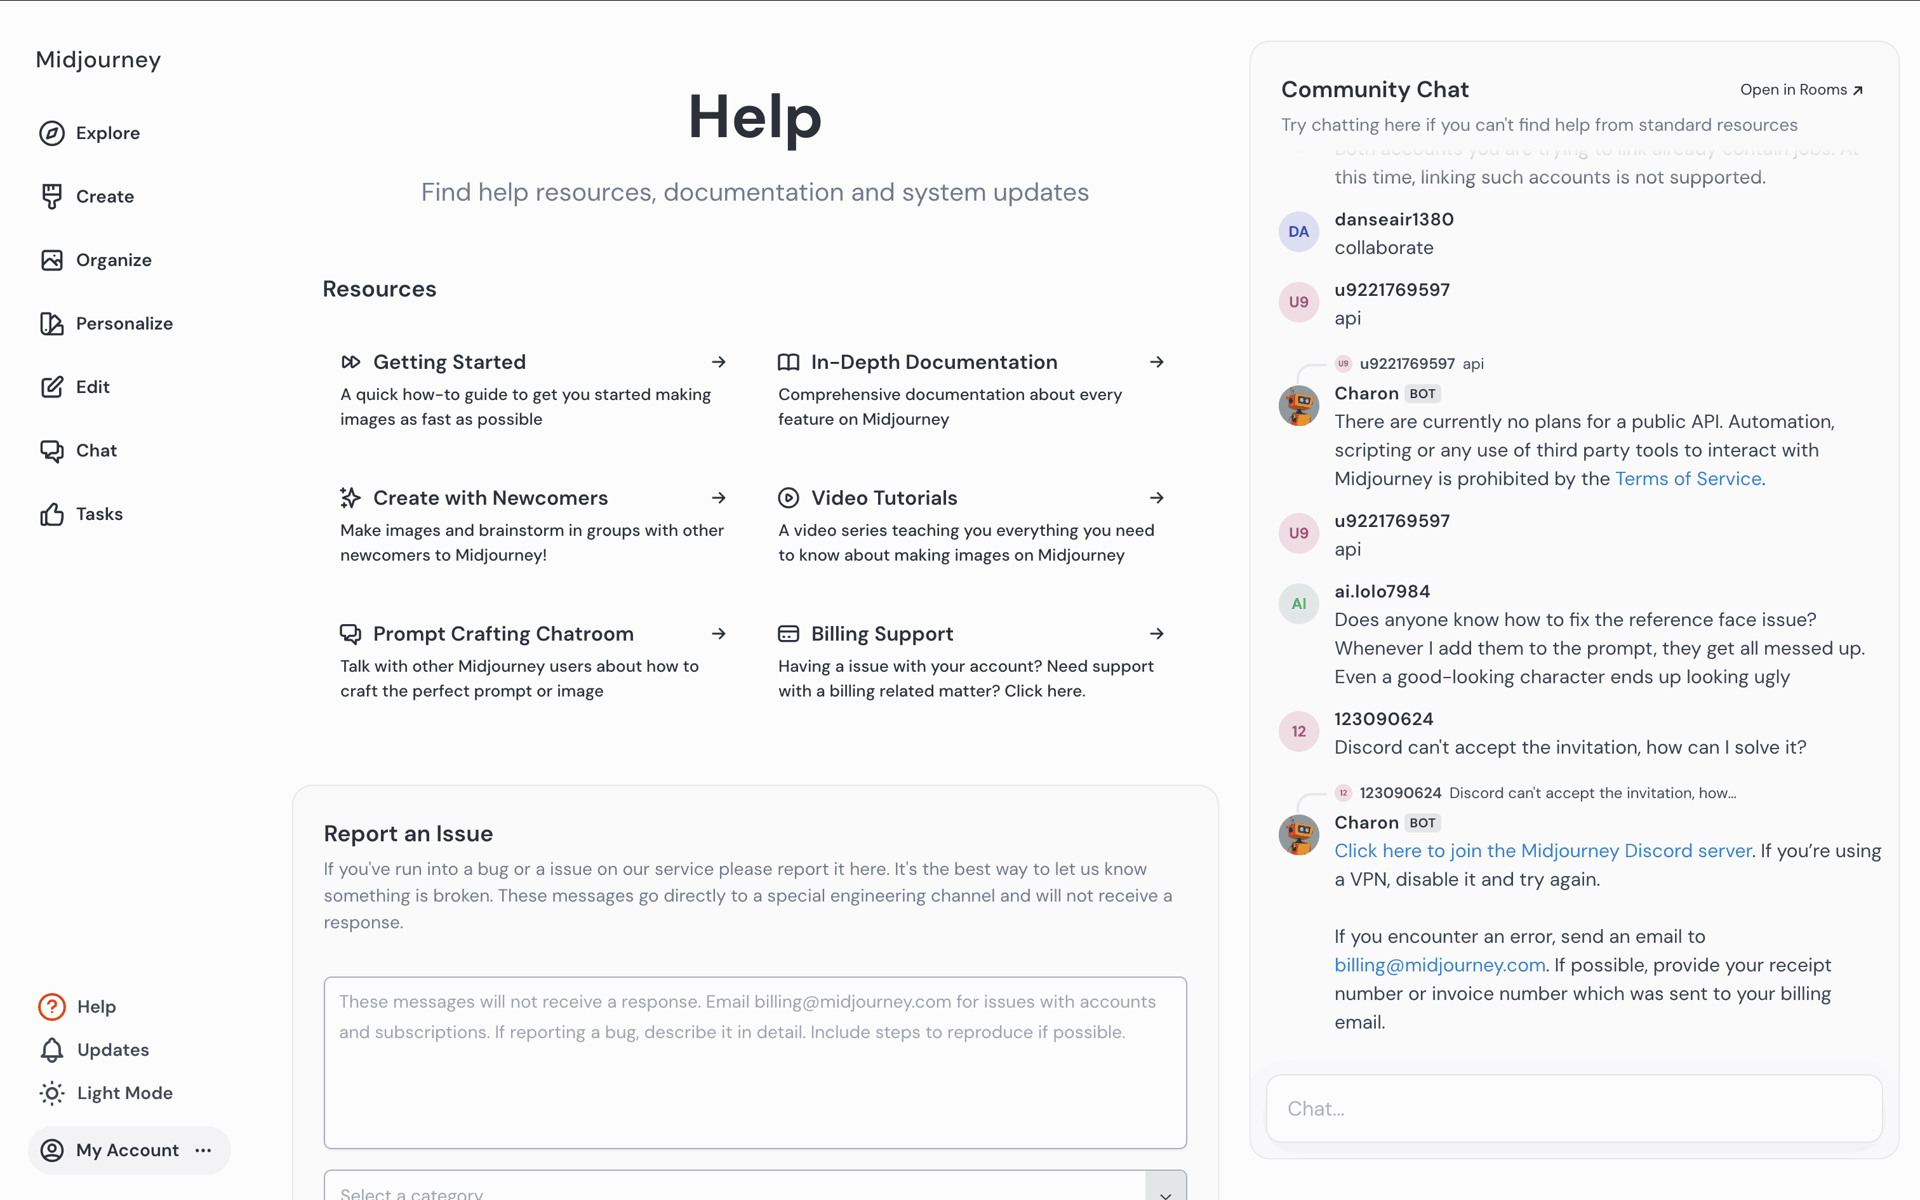
Task: Click the Video Tutorials play icon
Action: pyautogui.click(x=789, y=498)
